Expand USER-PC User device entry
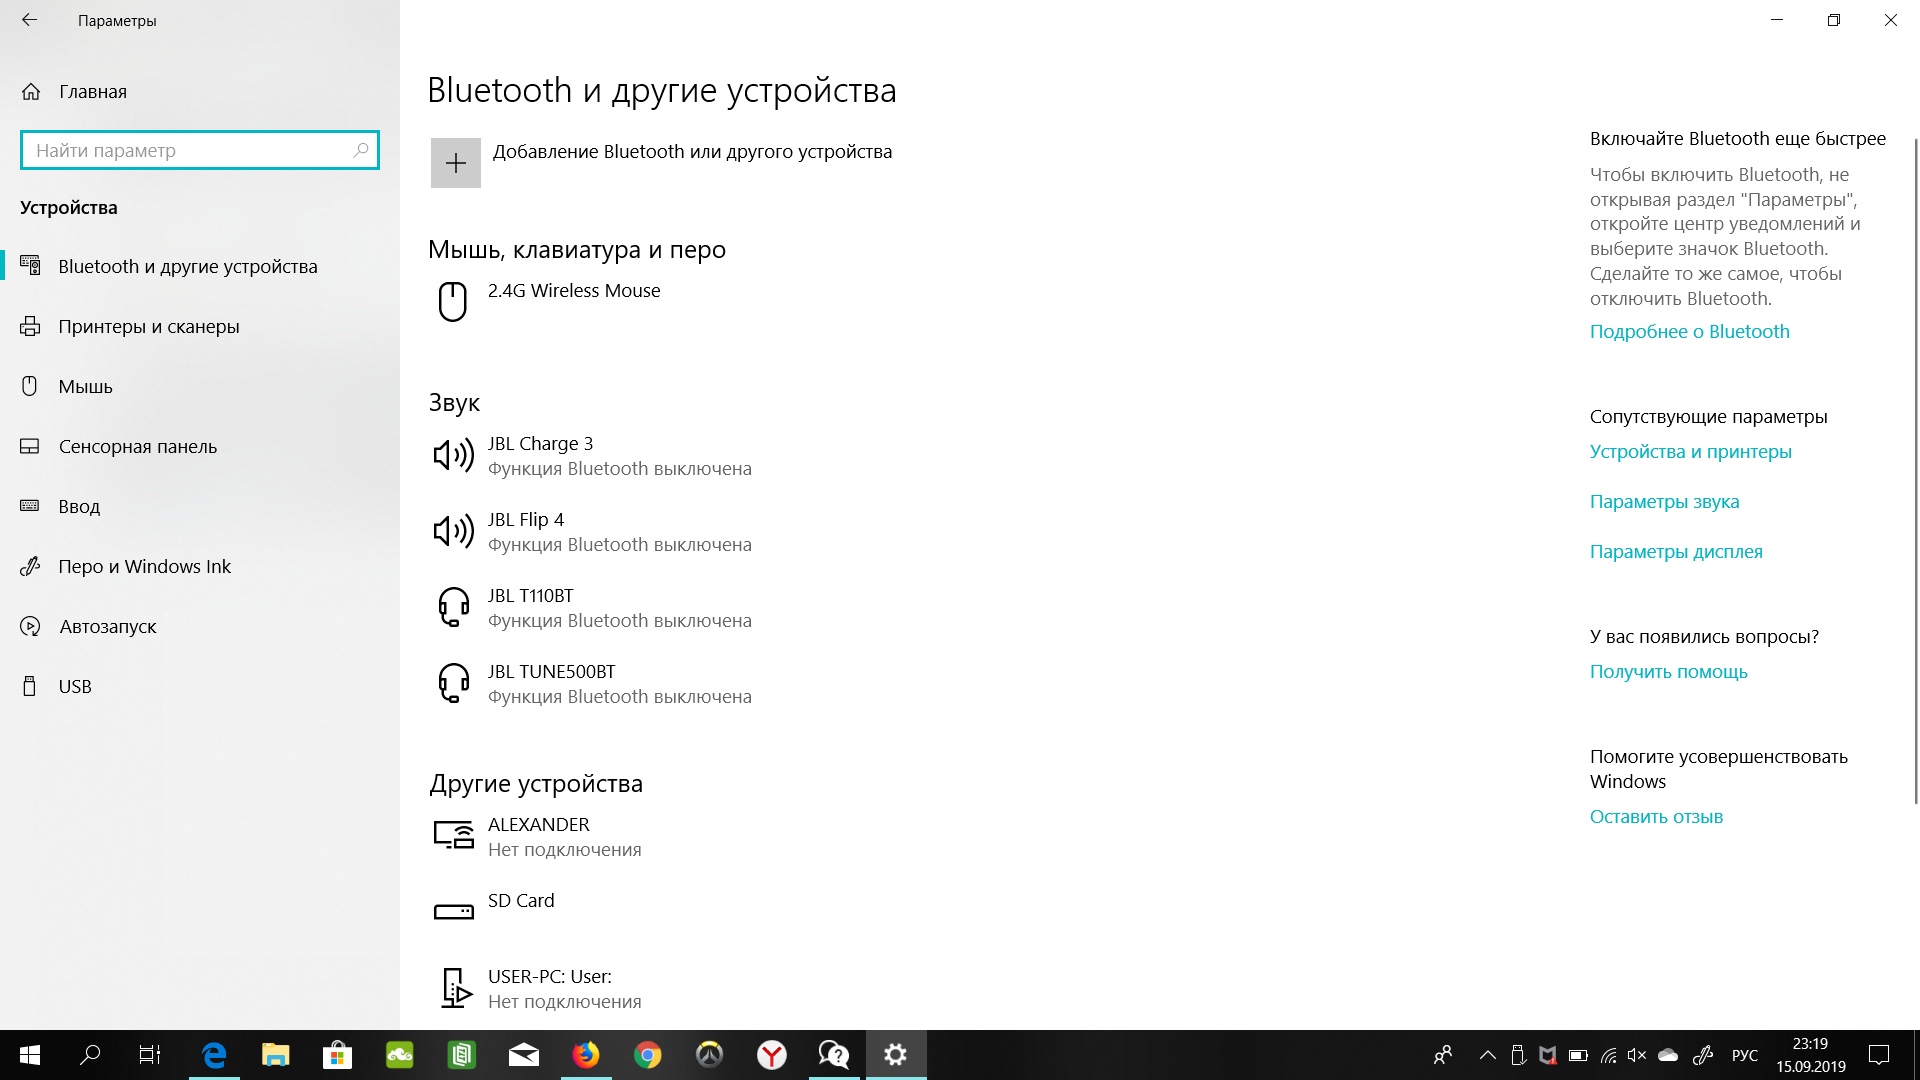 [550, 988]
